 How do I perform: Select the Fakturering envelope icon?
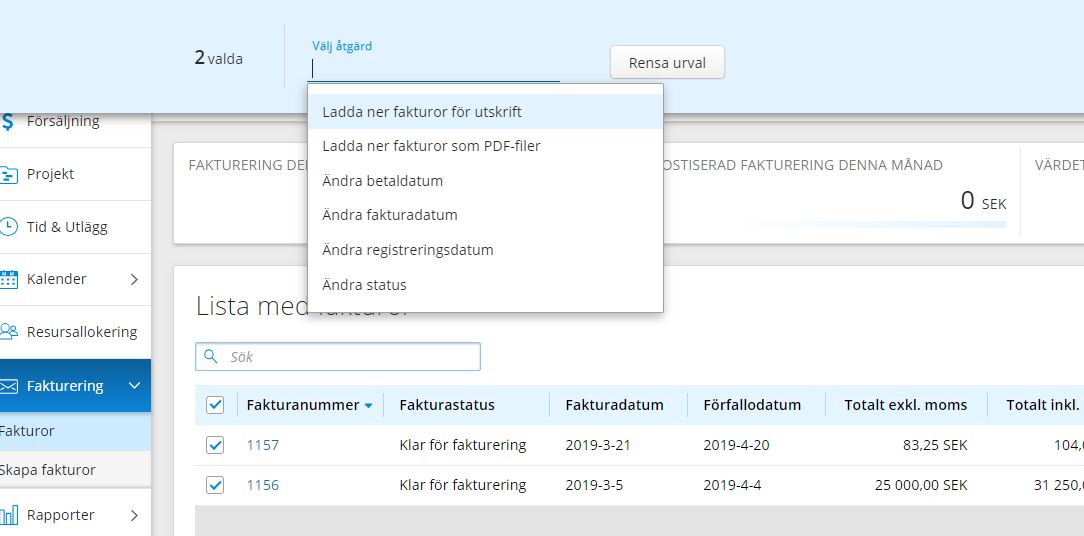8,386
